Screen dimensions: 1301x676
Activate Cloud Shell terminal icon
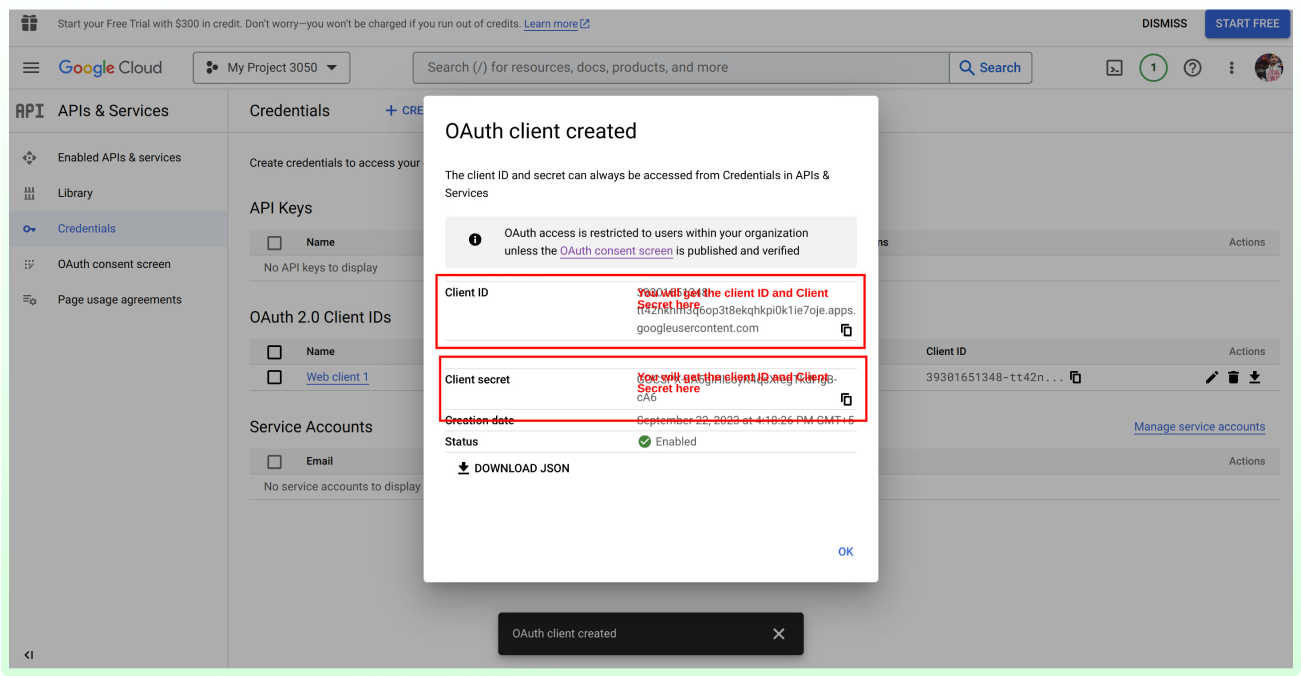coord(1114,68)
